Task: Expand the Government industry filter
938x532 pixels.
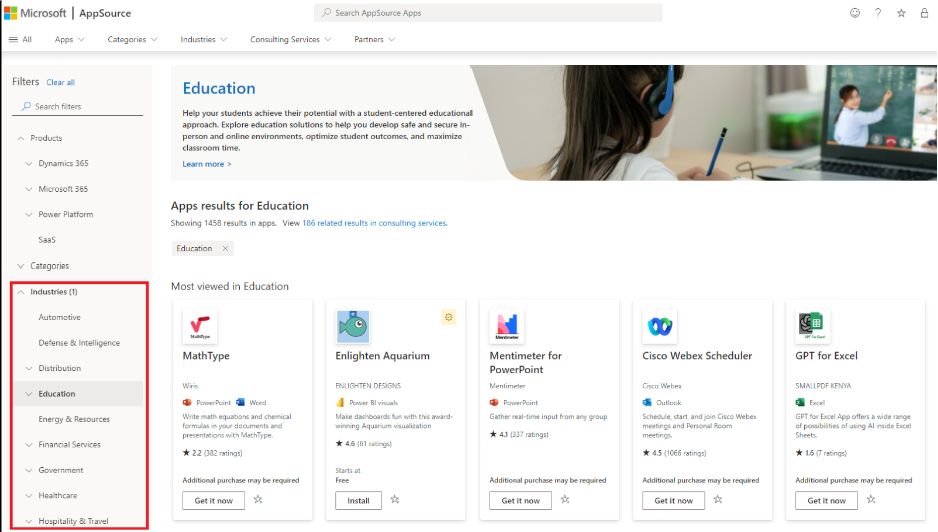Action: coord(29,470)
